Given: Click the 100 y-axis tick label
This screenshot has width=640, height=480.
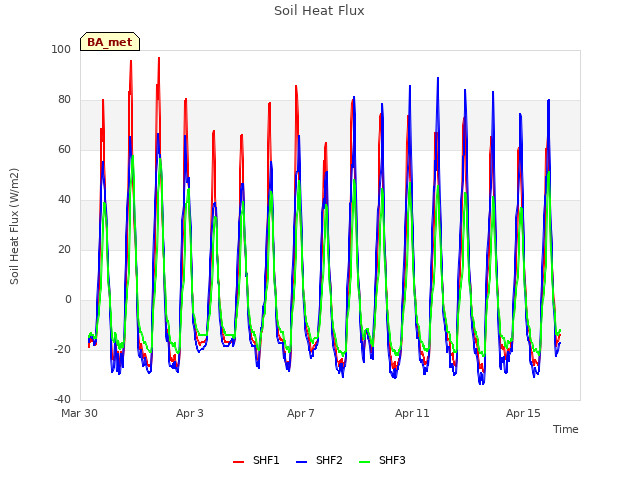Looking at the screenshot, I should 61,50.
